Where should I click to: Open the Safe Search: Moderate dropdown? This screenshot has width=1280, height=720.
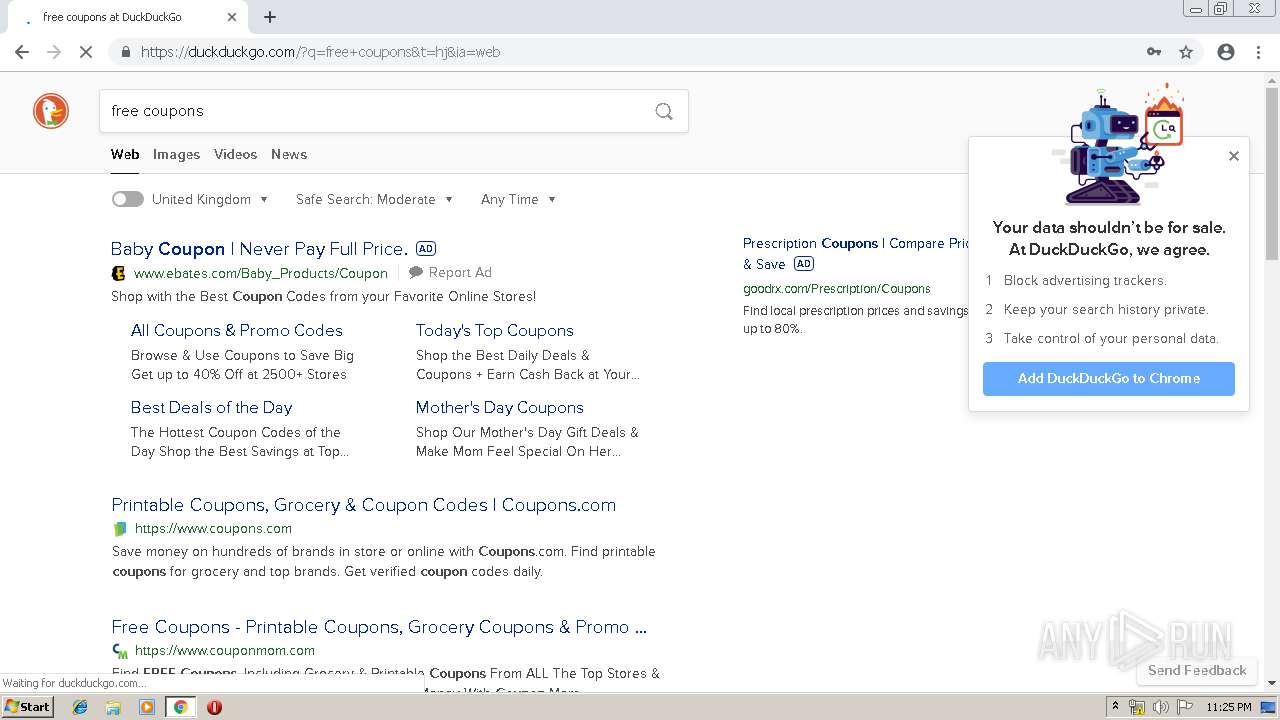coord(374,200)
